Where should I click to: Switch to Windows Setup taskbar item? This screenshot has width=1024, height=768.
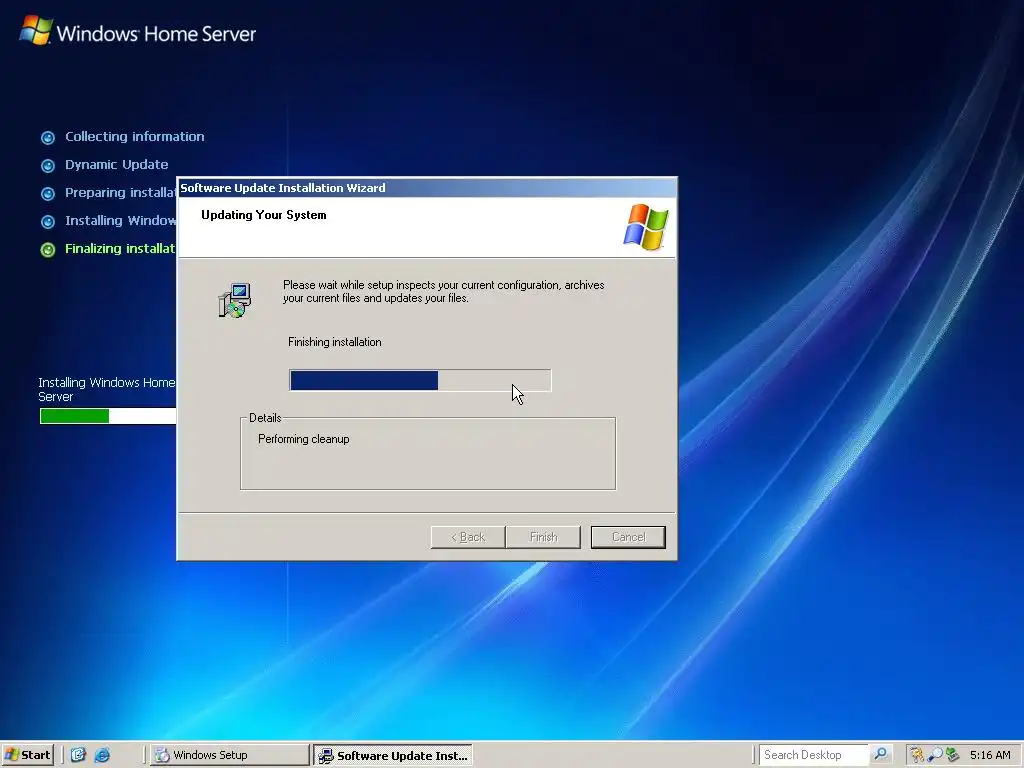point(229,755)
